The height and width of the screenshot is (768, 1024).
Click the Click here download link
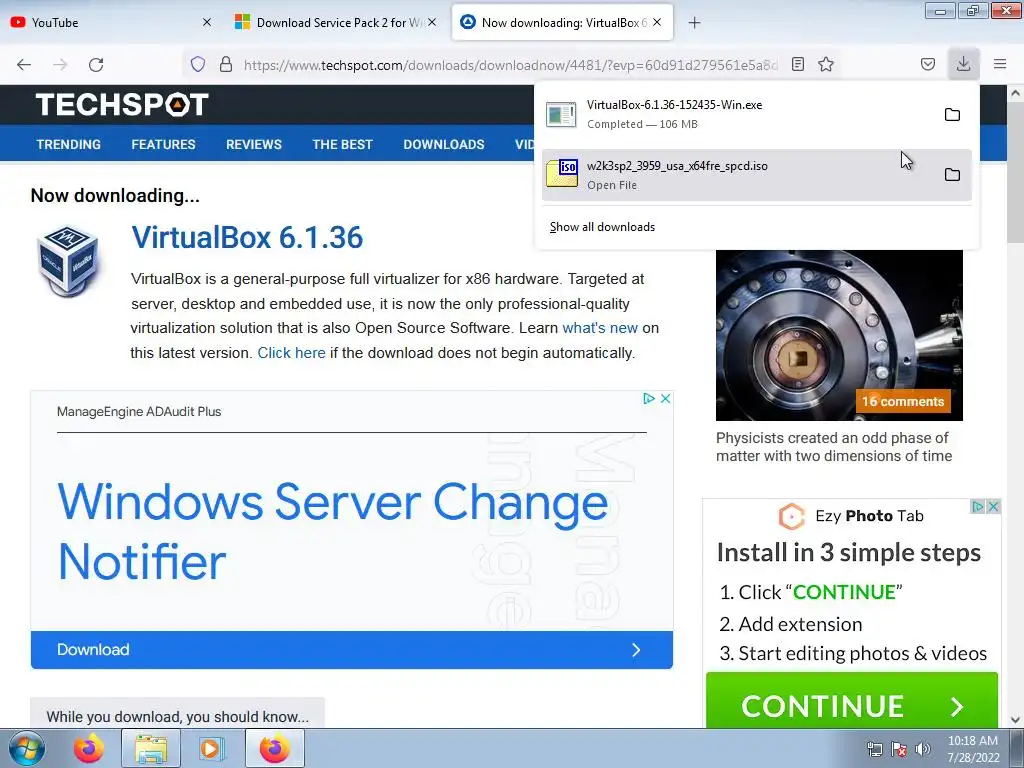[x=291, y=353]
